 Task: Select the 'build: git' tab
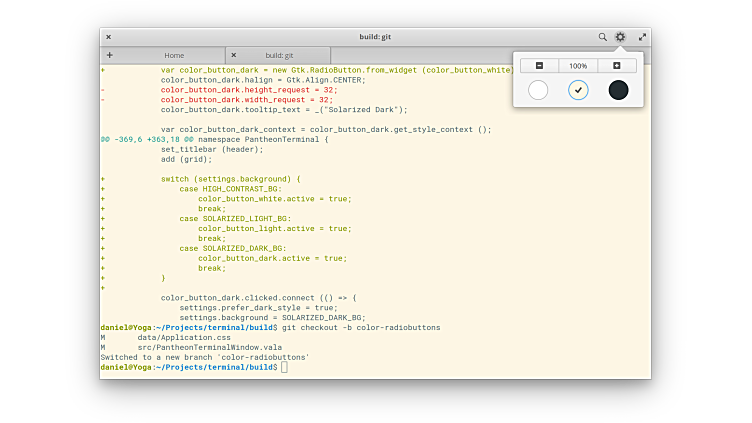(279, 55)
